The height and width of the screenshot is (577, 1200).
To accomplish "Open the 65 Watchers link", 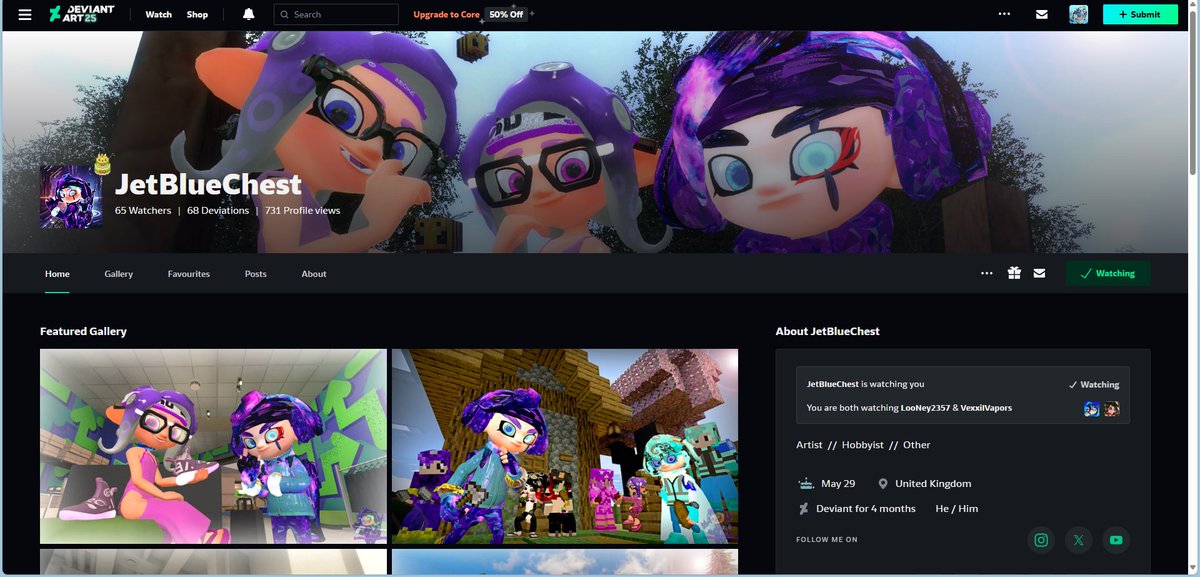I will (x=143, y=211).
